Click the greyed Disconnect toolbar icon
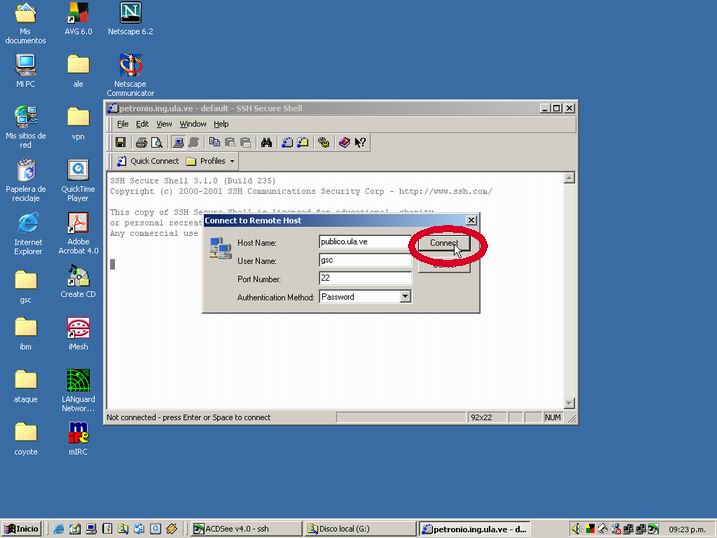This screenshot has width=717, height=538. point(193,143)
